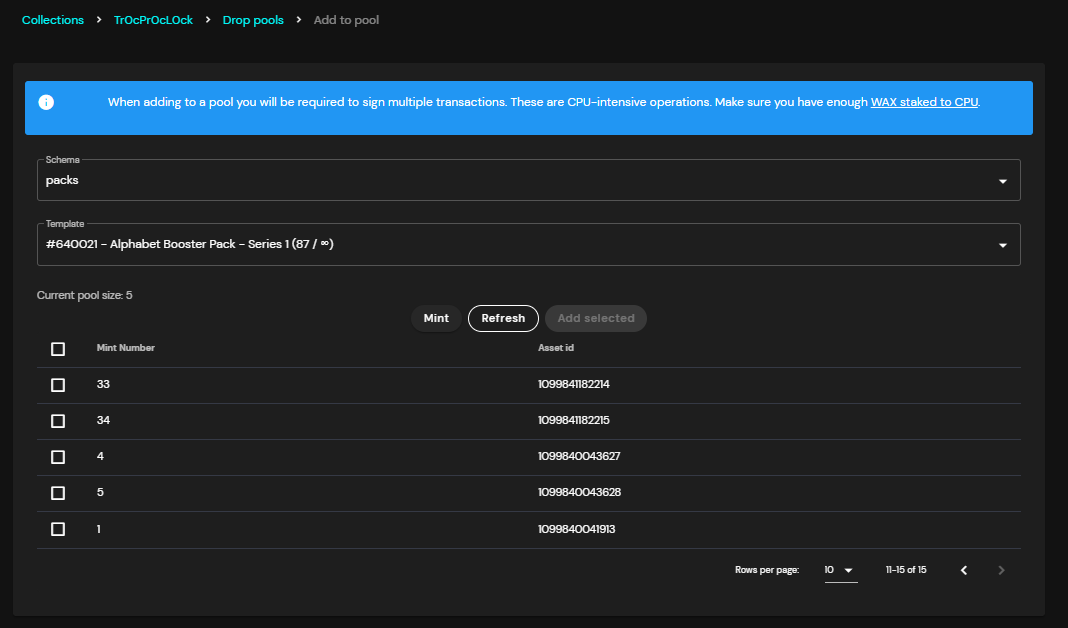Click the Mint button
The width and height of the screenshot is (1068, 628).
(436, 318)
